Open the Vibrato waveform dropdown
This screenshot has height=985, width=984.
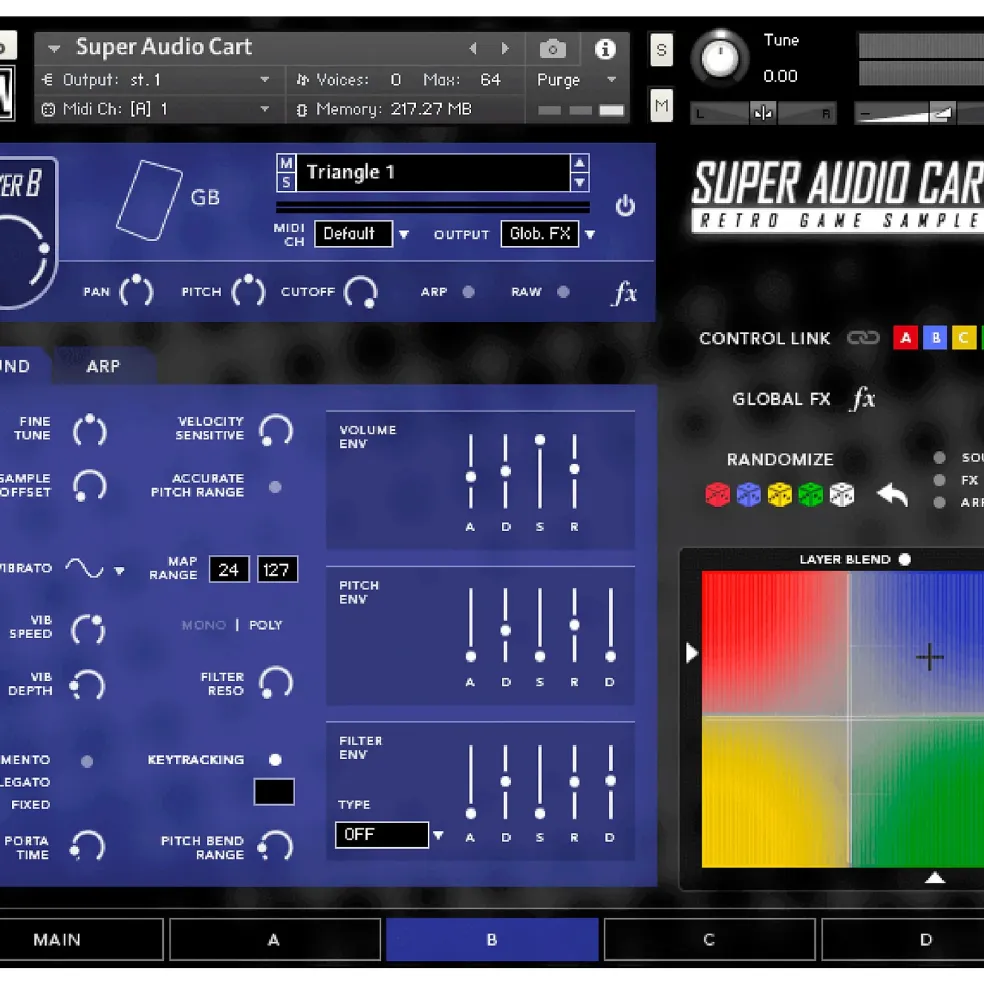[x=119, y=570]
